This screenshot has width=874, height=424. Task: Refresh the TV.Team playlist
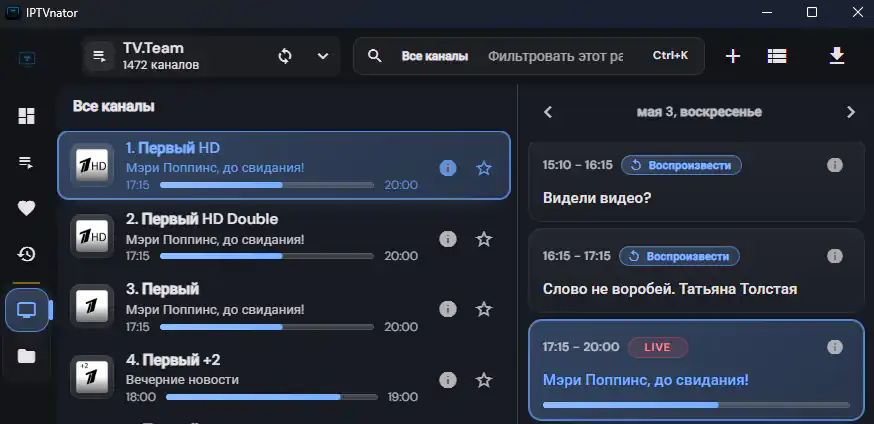tap(285, 56)
